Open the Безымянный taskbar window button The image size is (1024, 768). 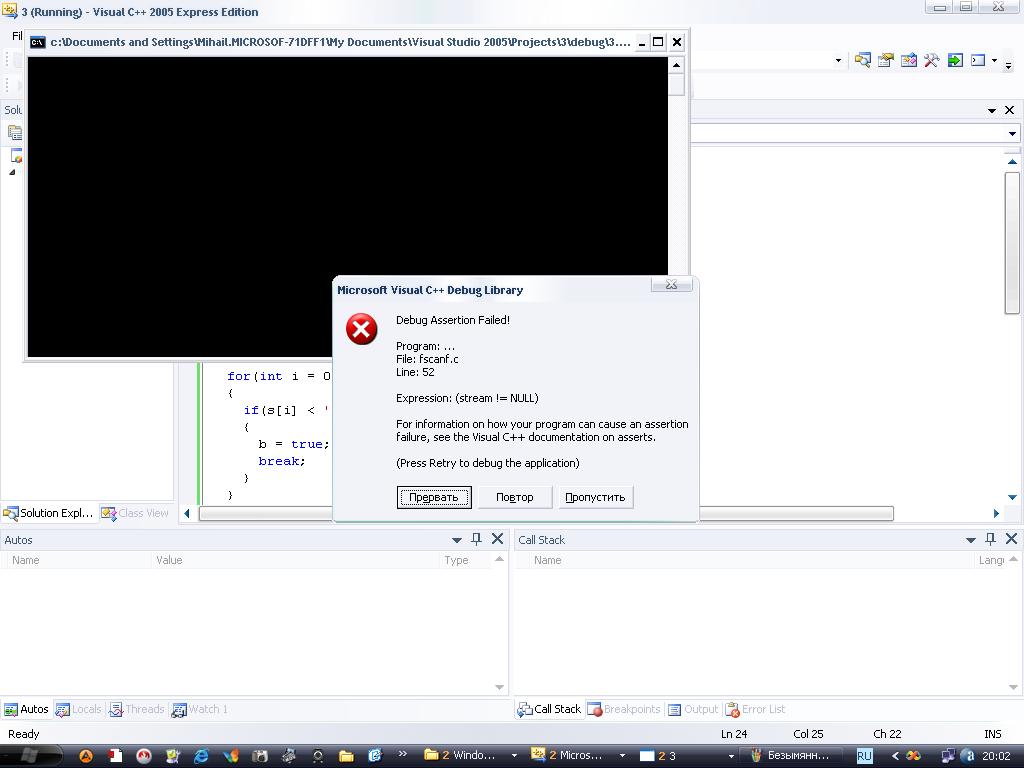(791, 756)
